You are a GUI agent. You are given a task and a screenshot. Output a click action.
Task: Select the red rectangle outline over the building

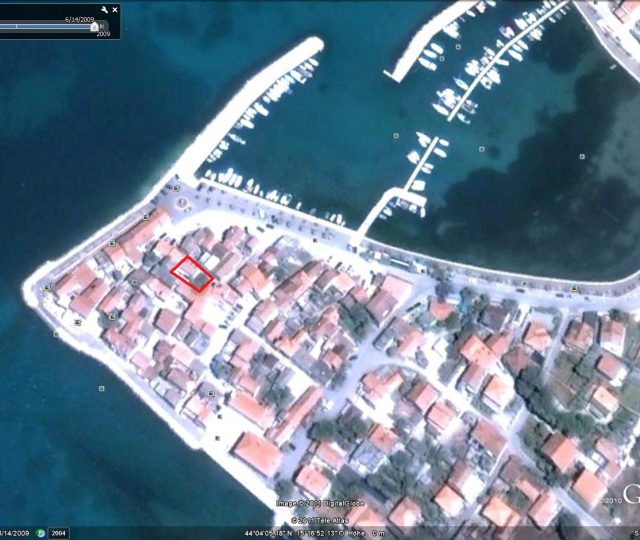(191, 273)
